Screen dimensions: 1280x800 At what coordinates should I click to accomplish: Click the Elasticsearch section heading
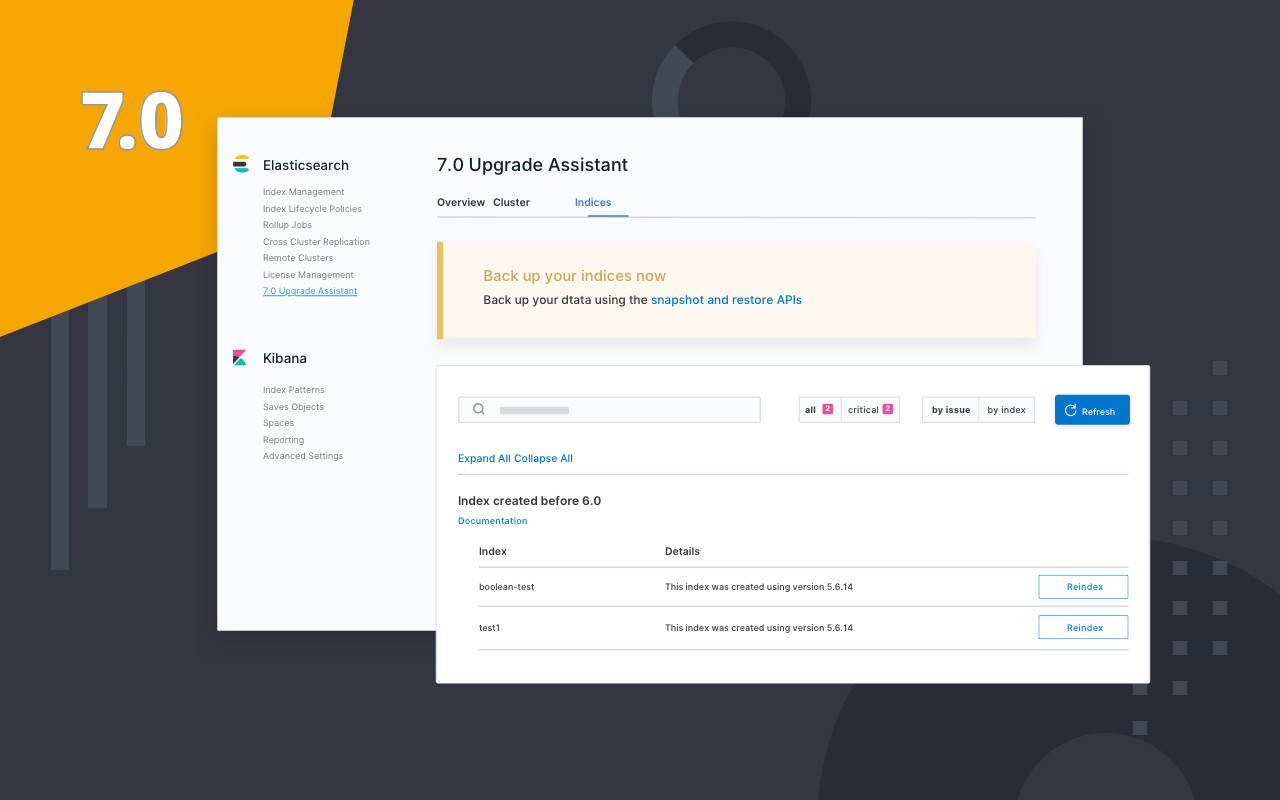[306, 166]
